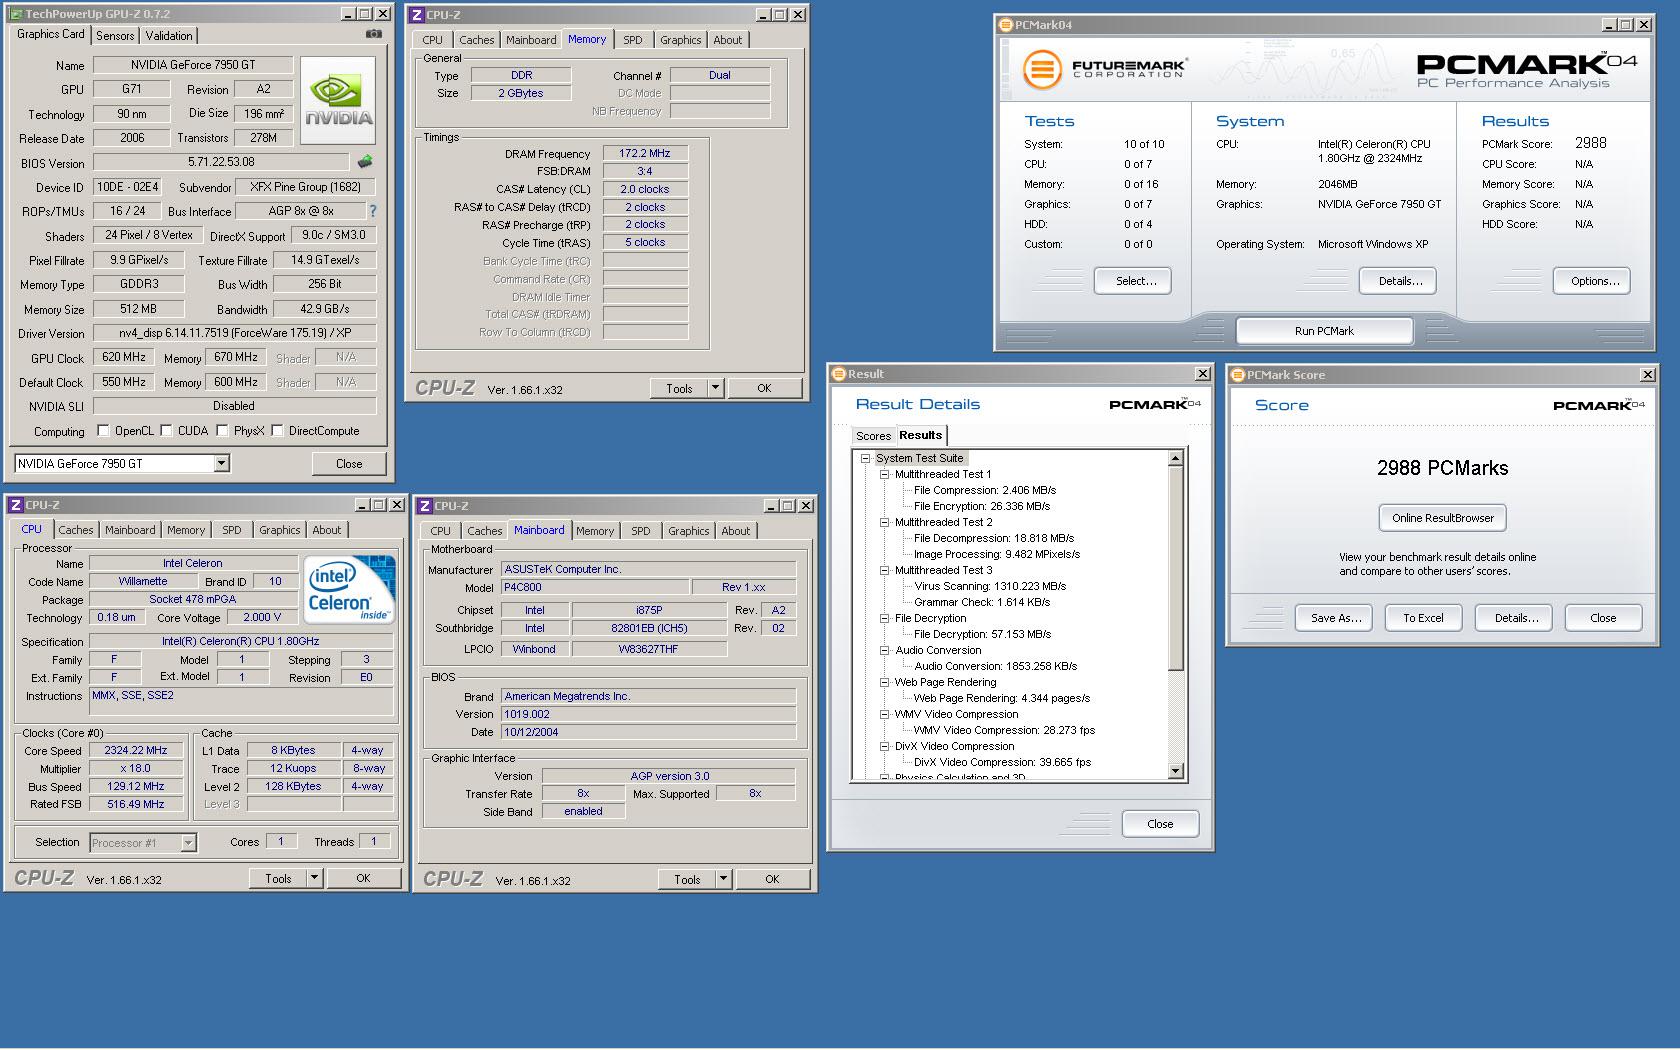
Task: Open the Processor #1 selection dropdown
Action: pos(188,843)
